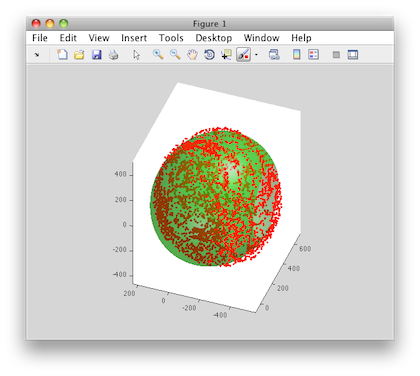
Task: Choose the Pan hand tool
Action: click(x=192, y=54)
